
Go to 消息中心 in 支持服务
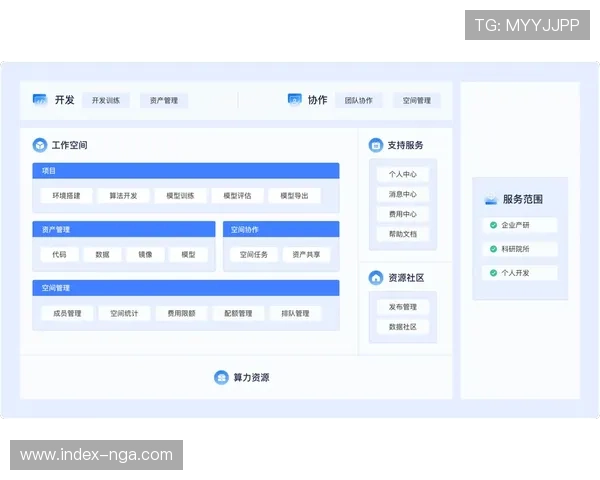pyautogui.click(x=403, y=194)
